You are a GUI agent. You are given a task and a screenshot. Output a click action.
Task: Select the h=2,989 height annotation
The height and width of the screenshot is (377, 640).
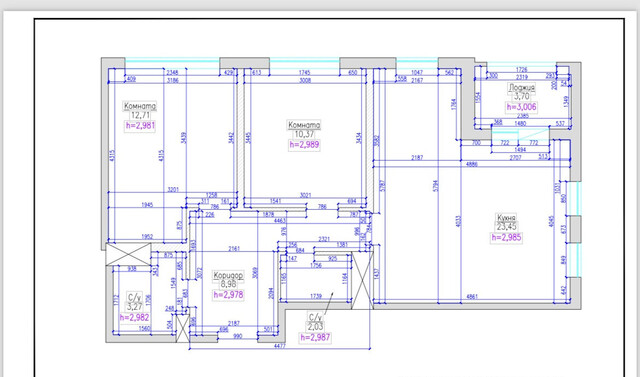(304, 145)
